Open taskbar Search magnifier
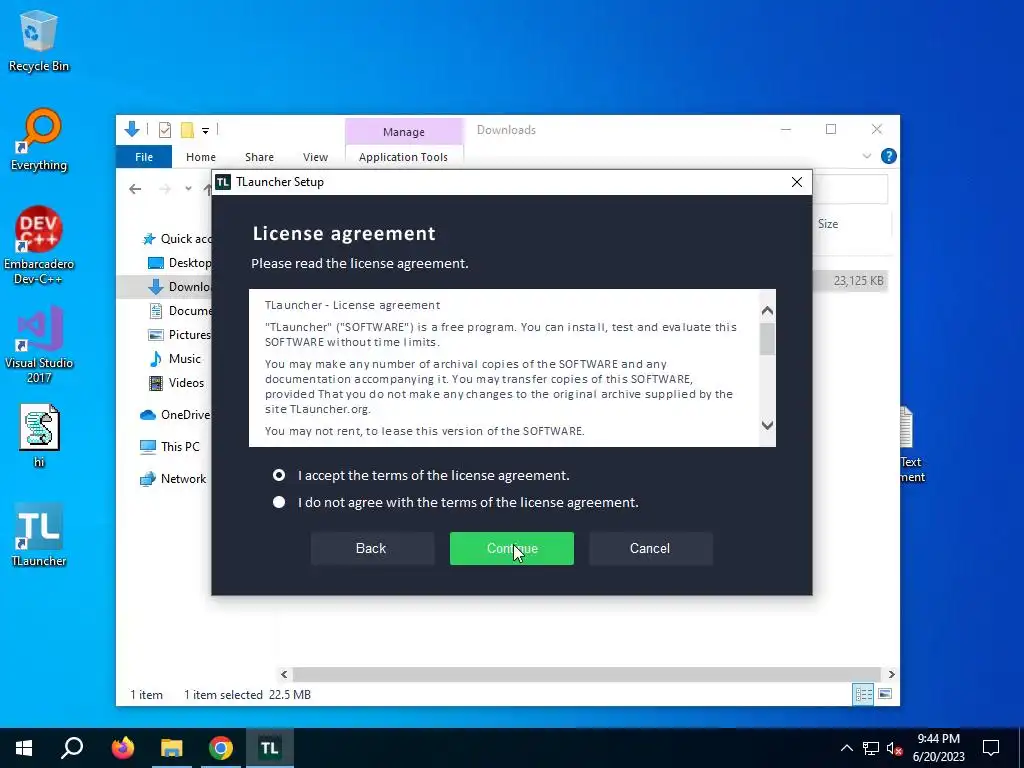This screenshot has height=768, width=1024. coord(72,748)
